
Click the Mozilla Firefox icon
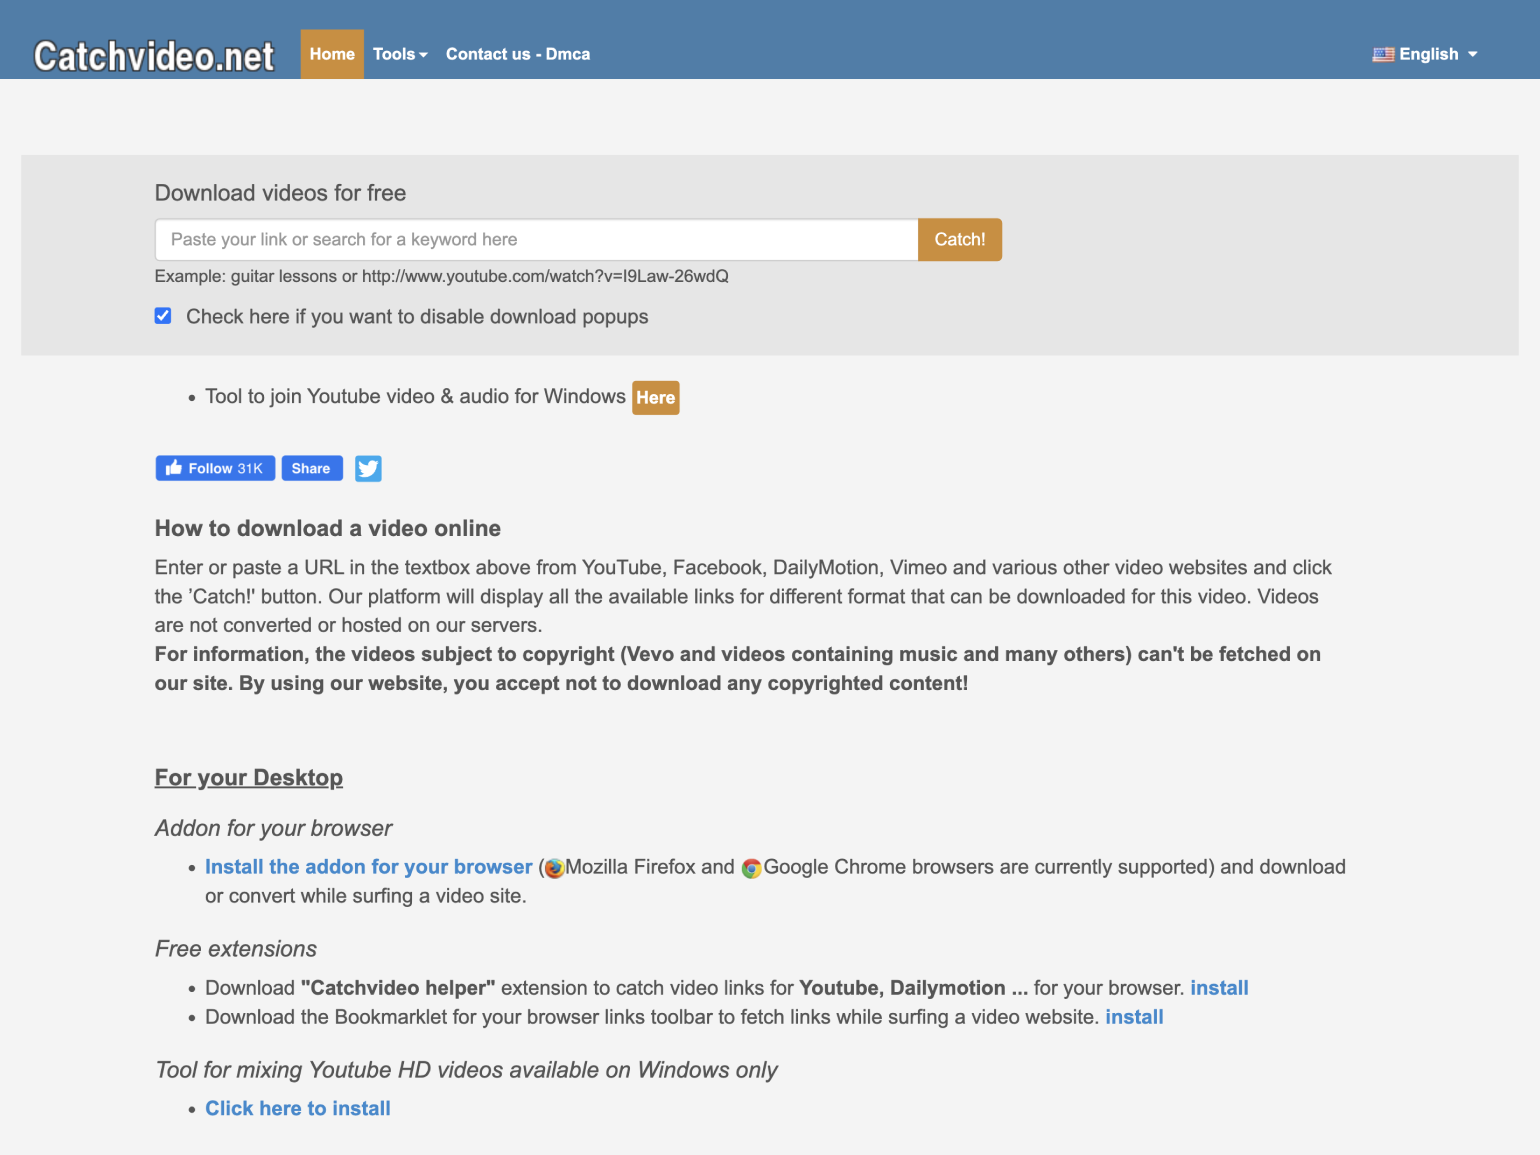[555, 868]
